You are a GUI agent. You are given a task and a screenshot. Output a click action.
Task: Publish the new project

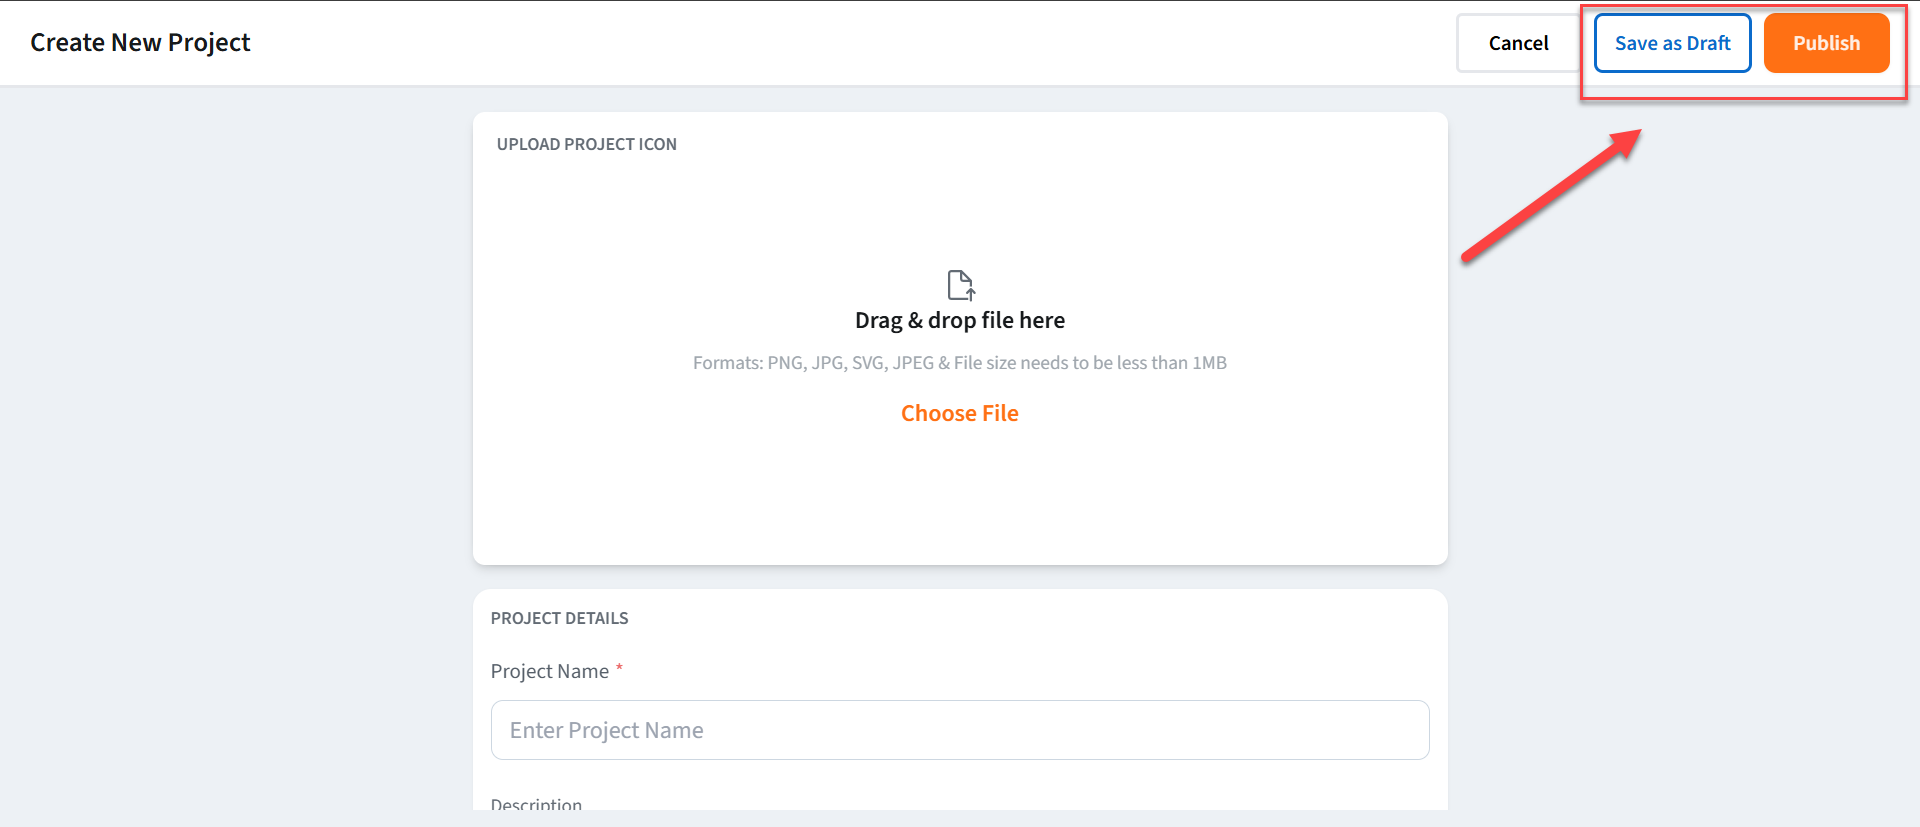click(x=1826, y=43)
